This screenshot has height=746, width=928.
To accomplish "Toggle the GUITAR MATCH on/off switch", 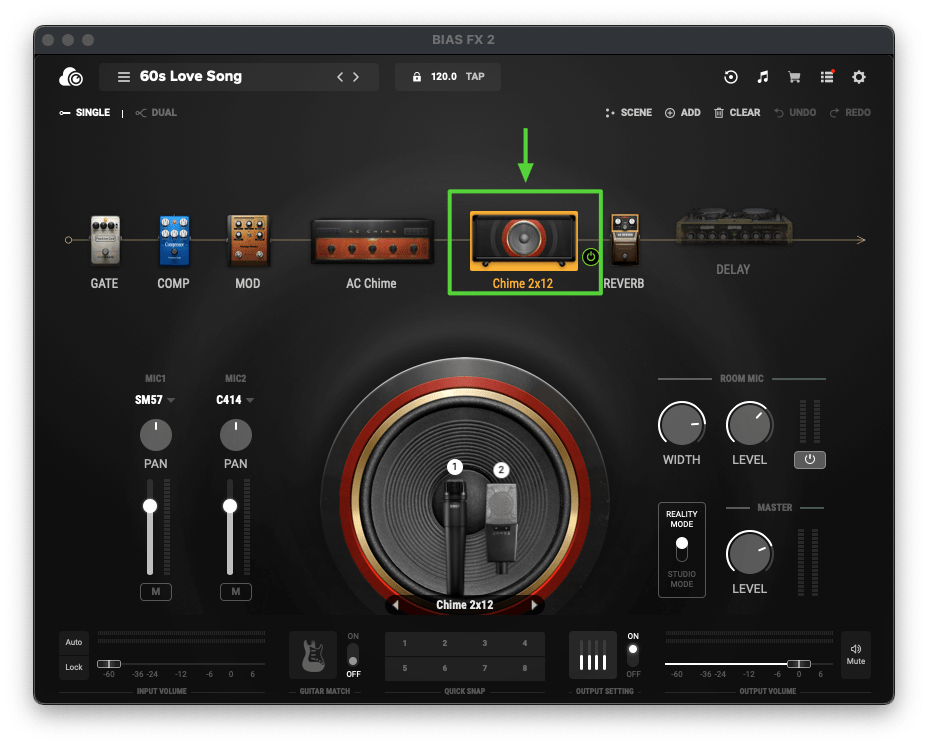I will (355, 655).
